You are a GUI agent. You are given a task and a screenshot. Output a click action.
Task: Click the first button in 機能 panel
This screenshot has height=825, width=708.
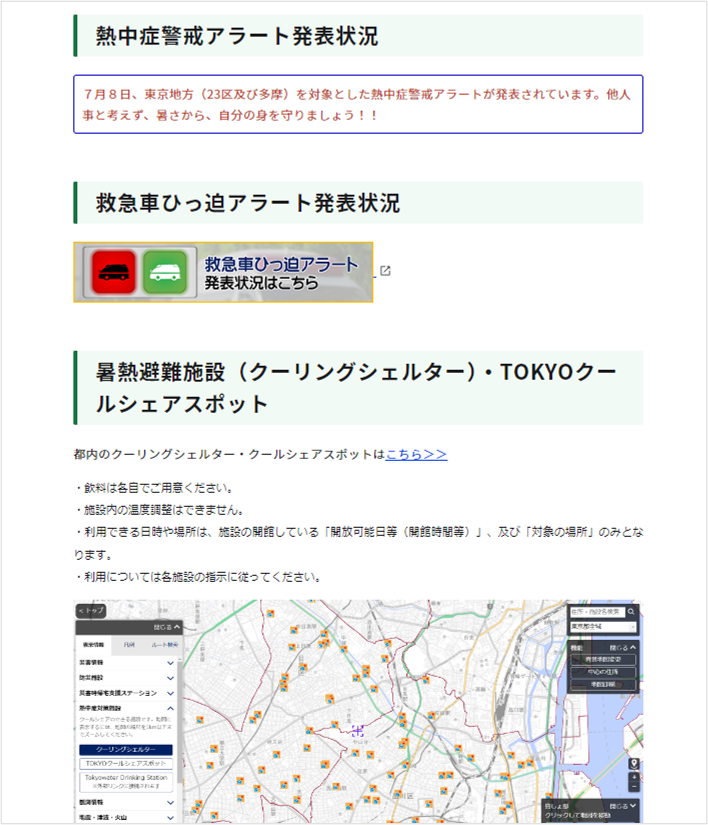(x=603, y=659)
